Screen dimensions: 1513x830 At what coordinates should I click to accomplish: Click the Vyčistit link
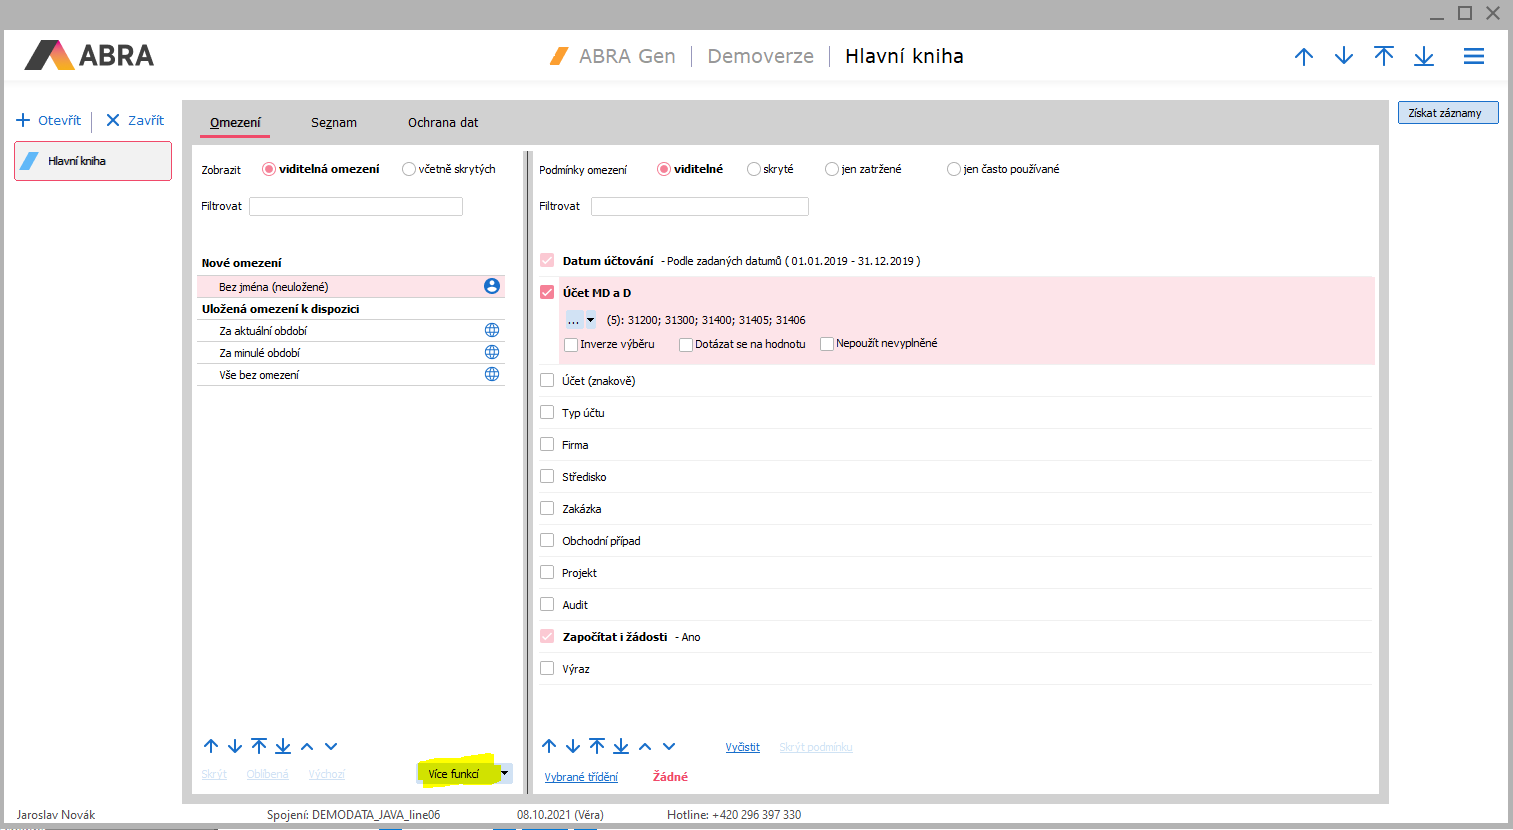pyautogui.click(x=742, y=747)
